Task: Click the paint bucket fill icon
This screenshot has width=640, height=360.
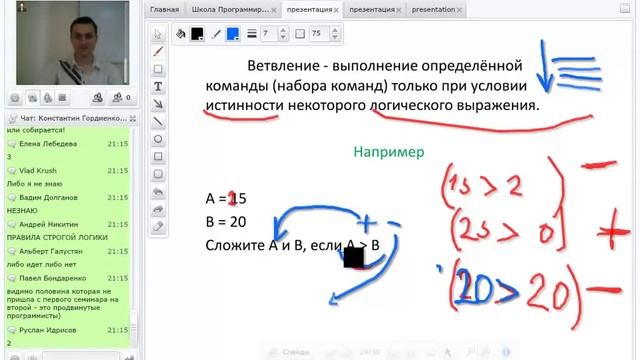Action: pyautogui.click(x=180, y=33)
